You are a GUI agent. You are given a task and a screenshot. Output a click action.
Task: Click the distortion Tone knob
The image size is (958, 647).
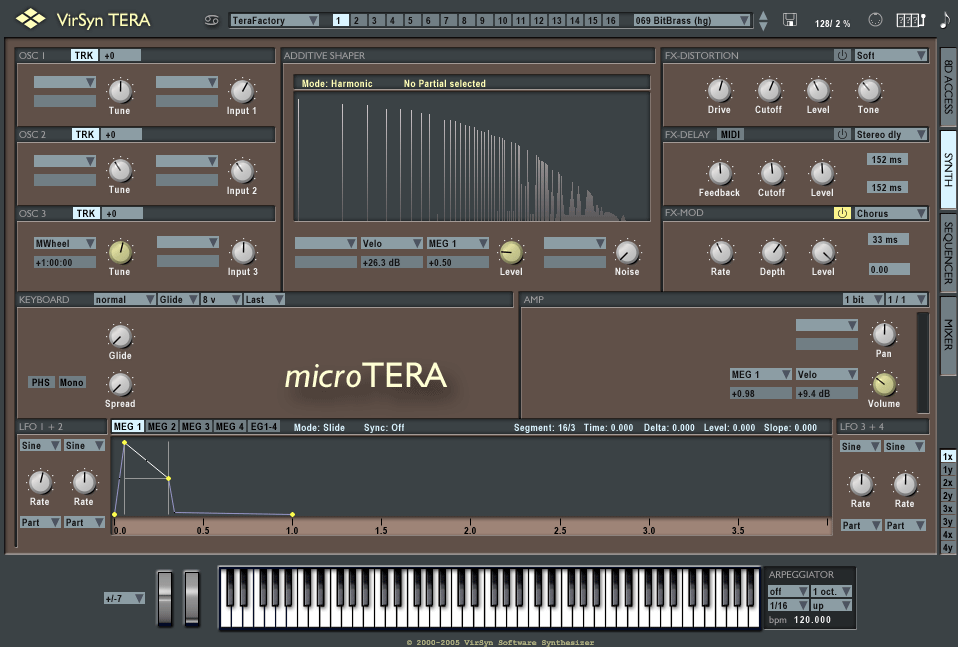coord(868,90)
